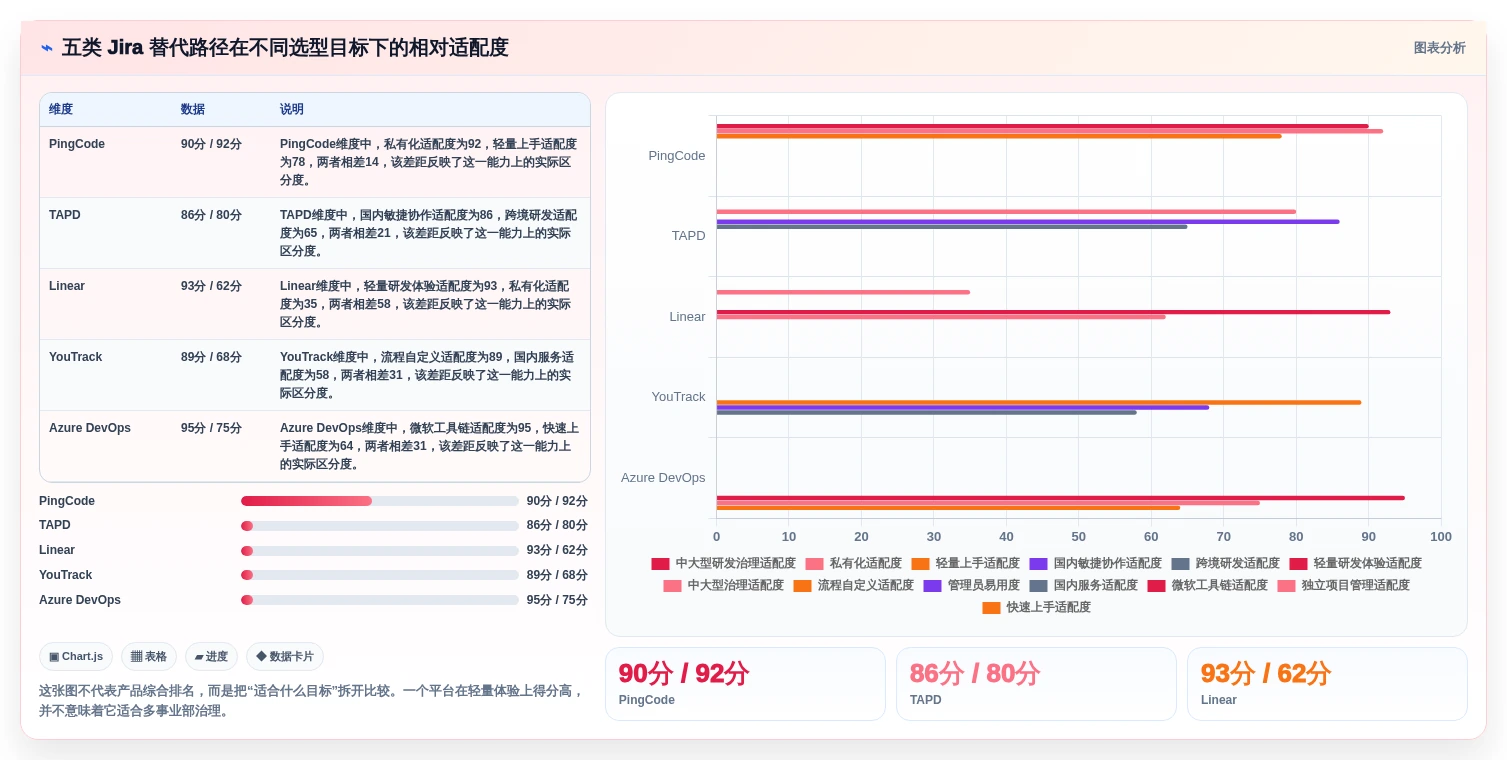Click the YouTrack orange 89 bar
Viewport: 1507px width, 760px height.
(1039, 402)
